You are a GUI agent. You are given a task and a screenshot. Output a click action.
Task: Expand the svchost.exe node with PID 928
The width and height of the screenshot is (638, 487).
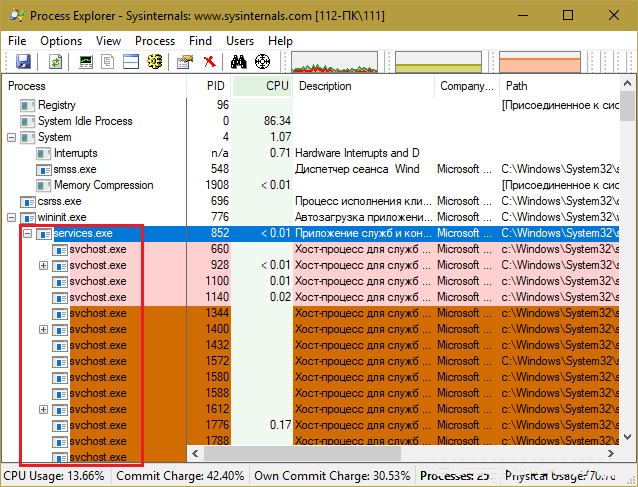44,266
